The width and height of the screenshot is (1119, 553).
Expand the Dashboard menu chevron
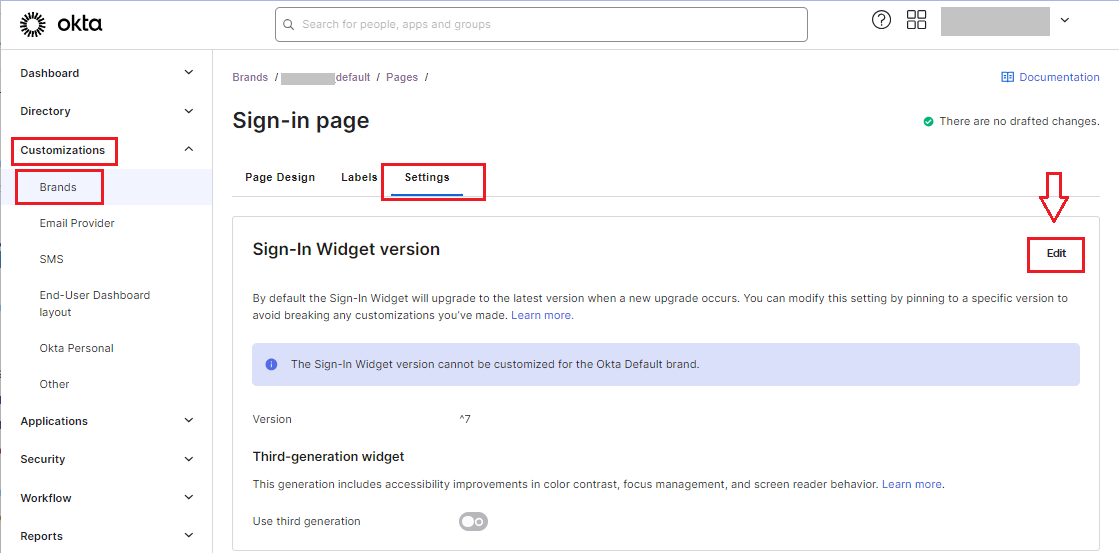pos(188,73)
